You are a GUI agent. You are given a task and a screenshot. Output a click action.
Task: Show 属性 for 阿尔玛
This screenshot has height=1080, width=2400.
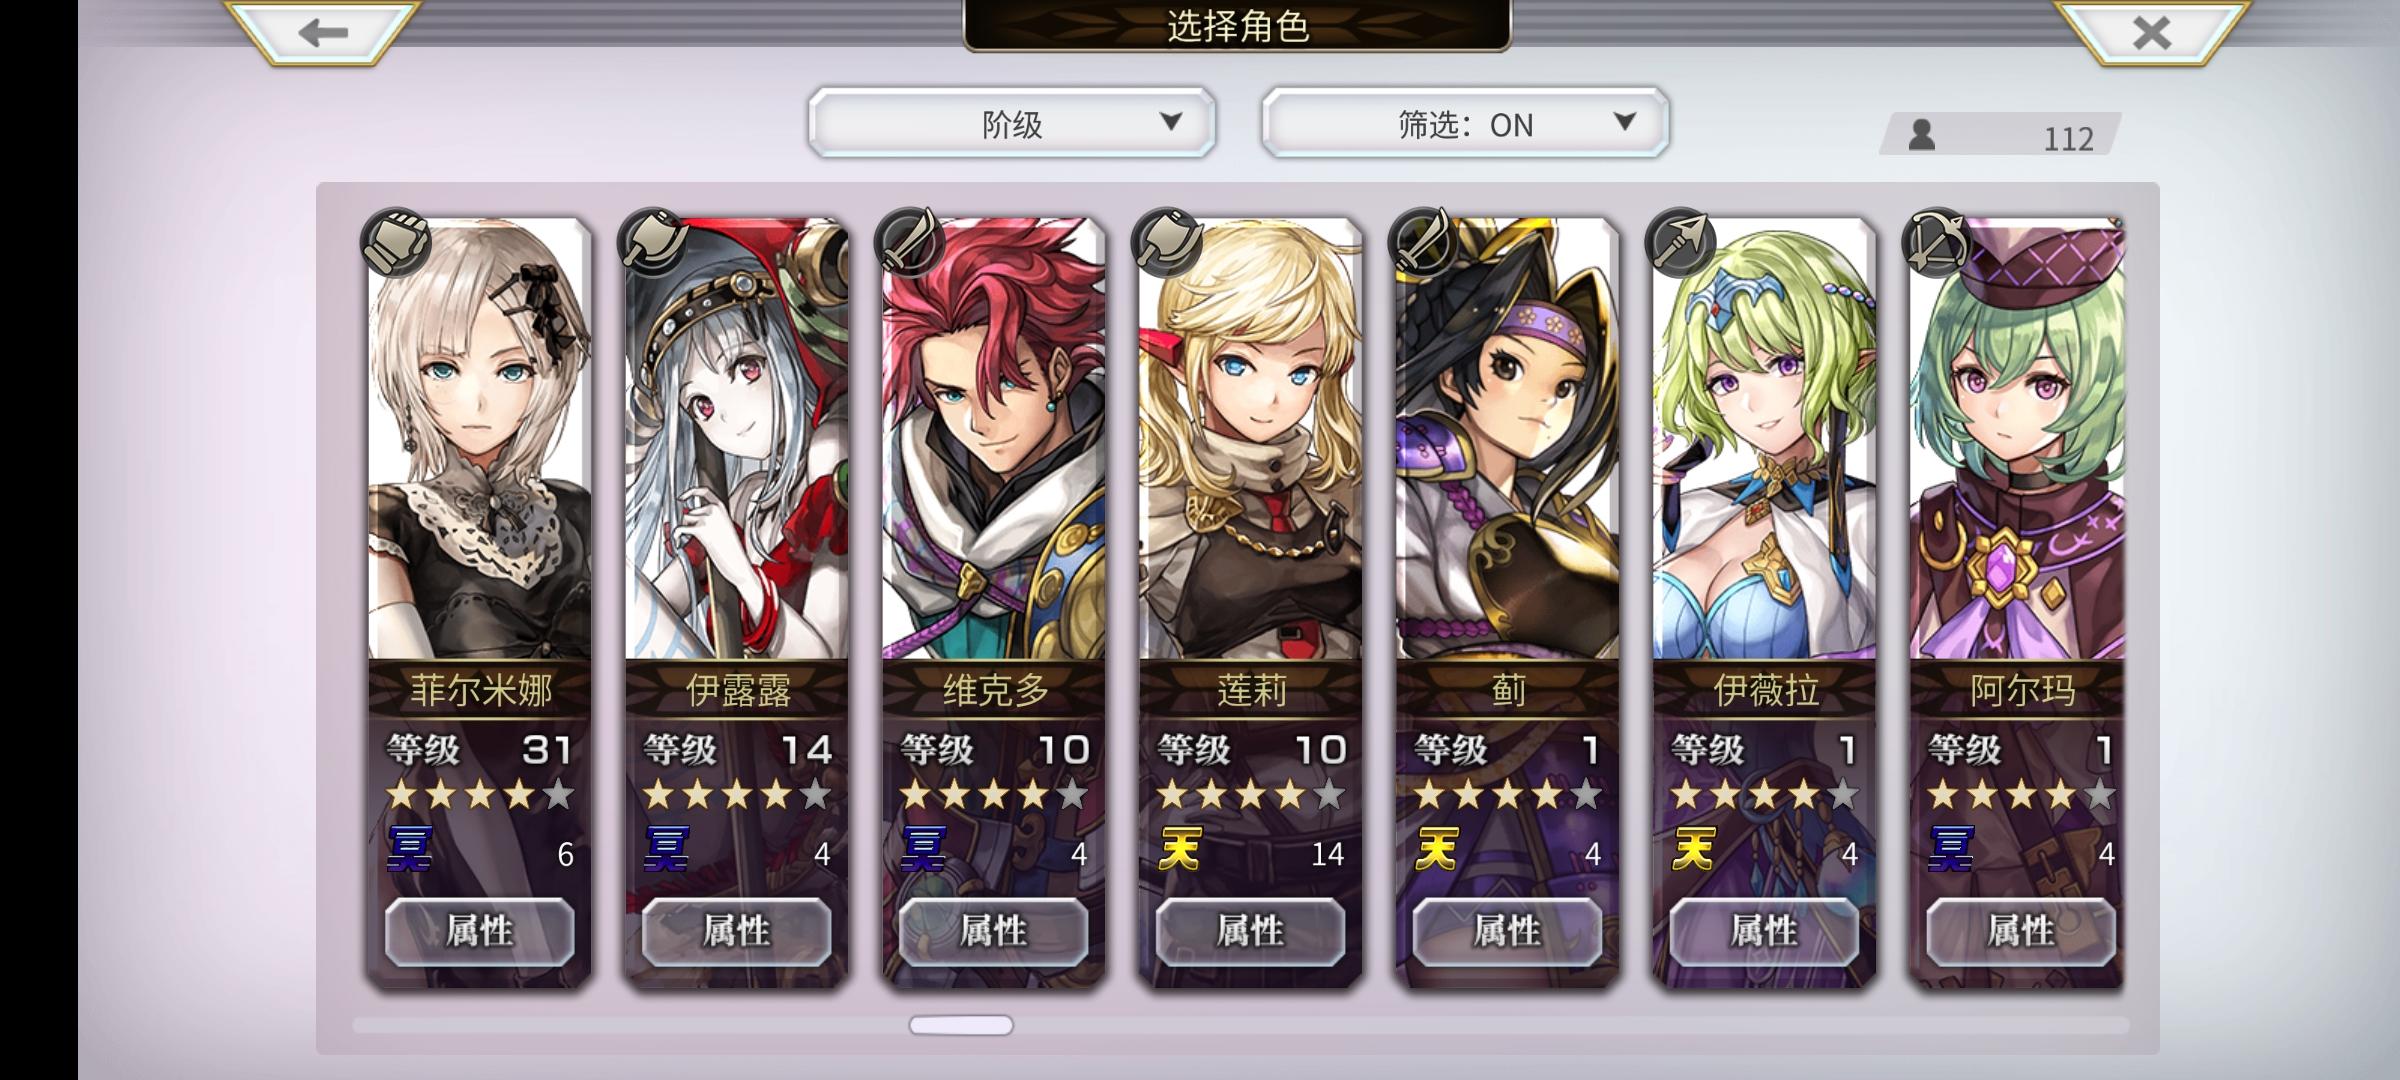coord(2021,931)
